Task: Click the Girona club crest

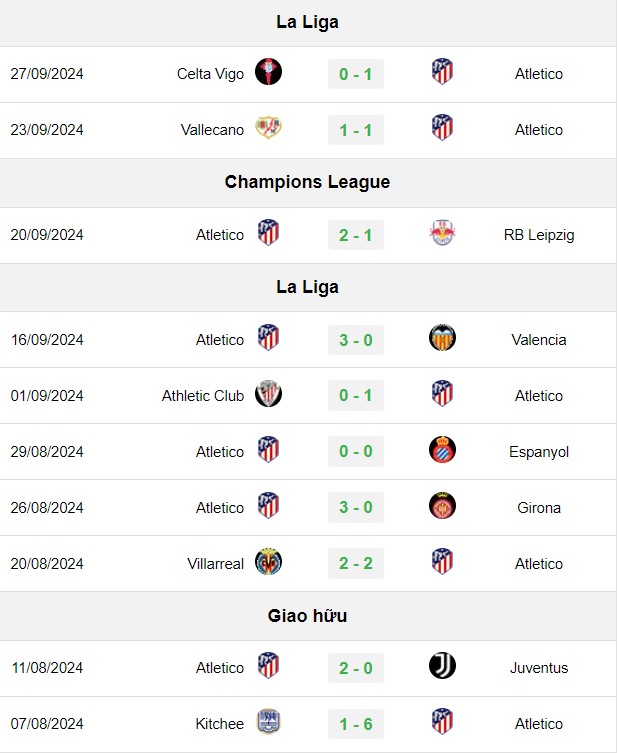Action: (x=442, y=506)
